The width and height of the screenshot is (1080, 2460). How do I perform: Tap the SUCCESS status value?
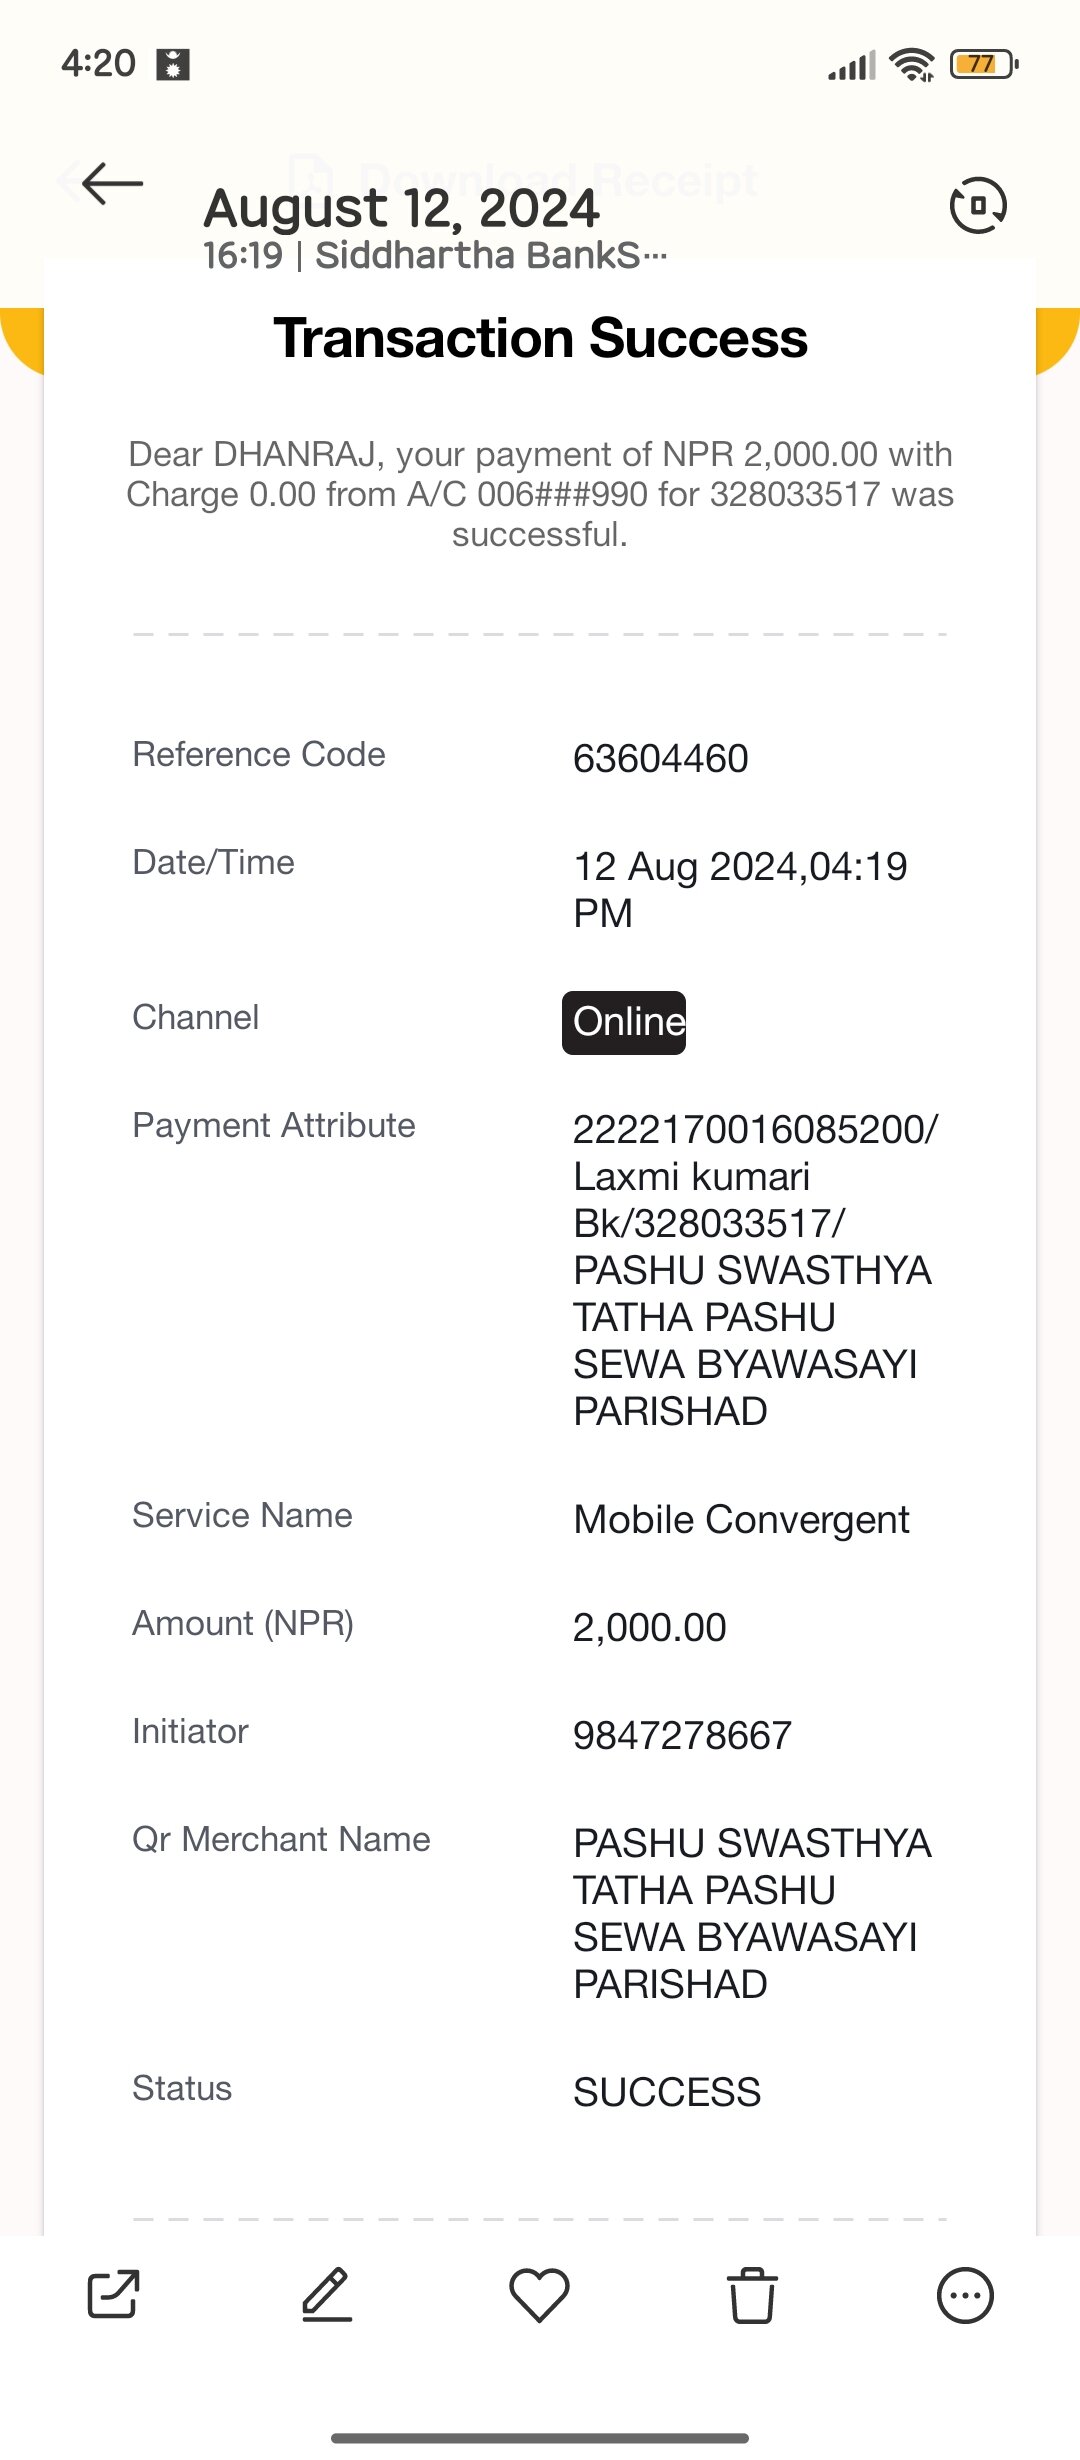pos(667,2092)
